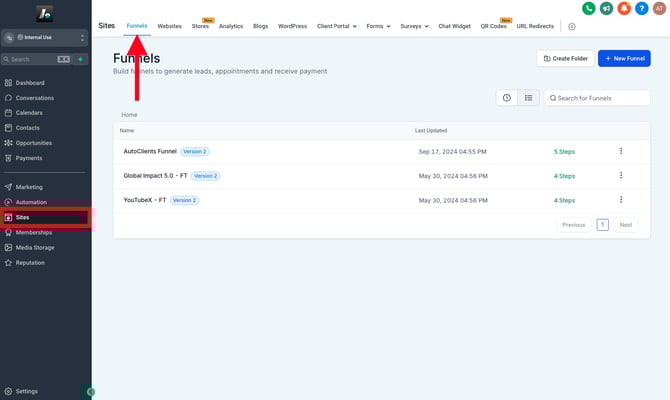The height and width of the screenshot is (400, 670).
Task: Click the New Funnel button
Action: coord(624,59)
